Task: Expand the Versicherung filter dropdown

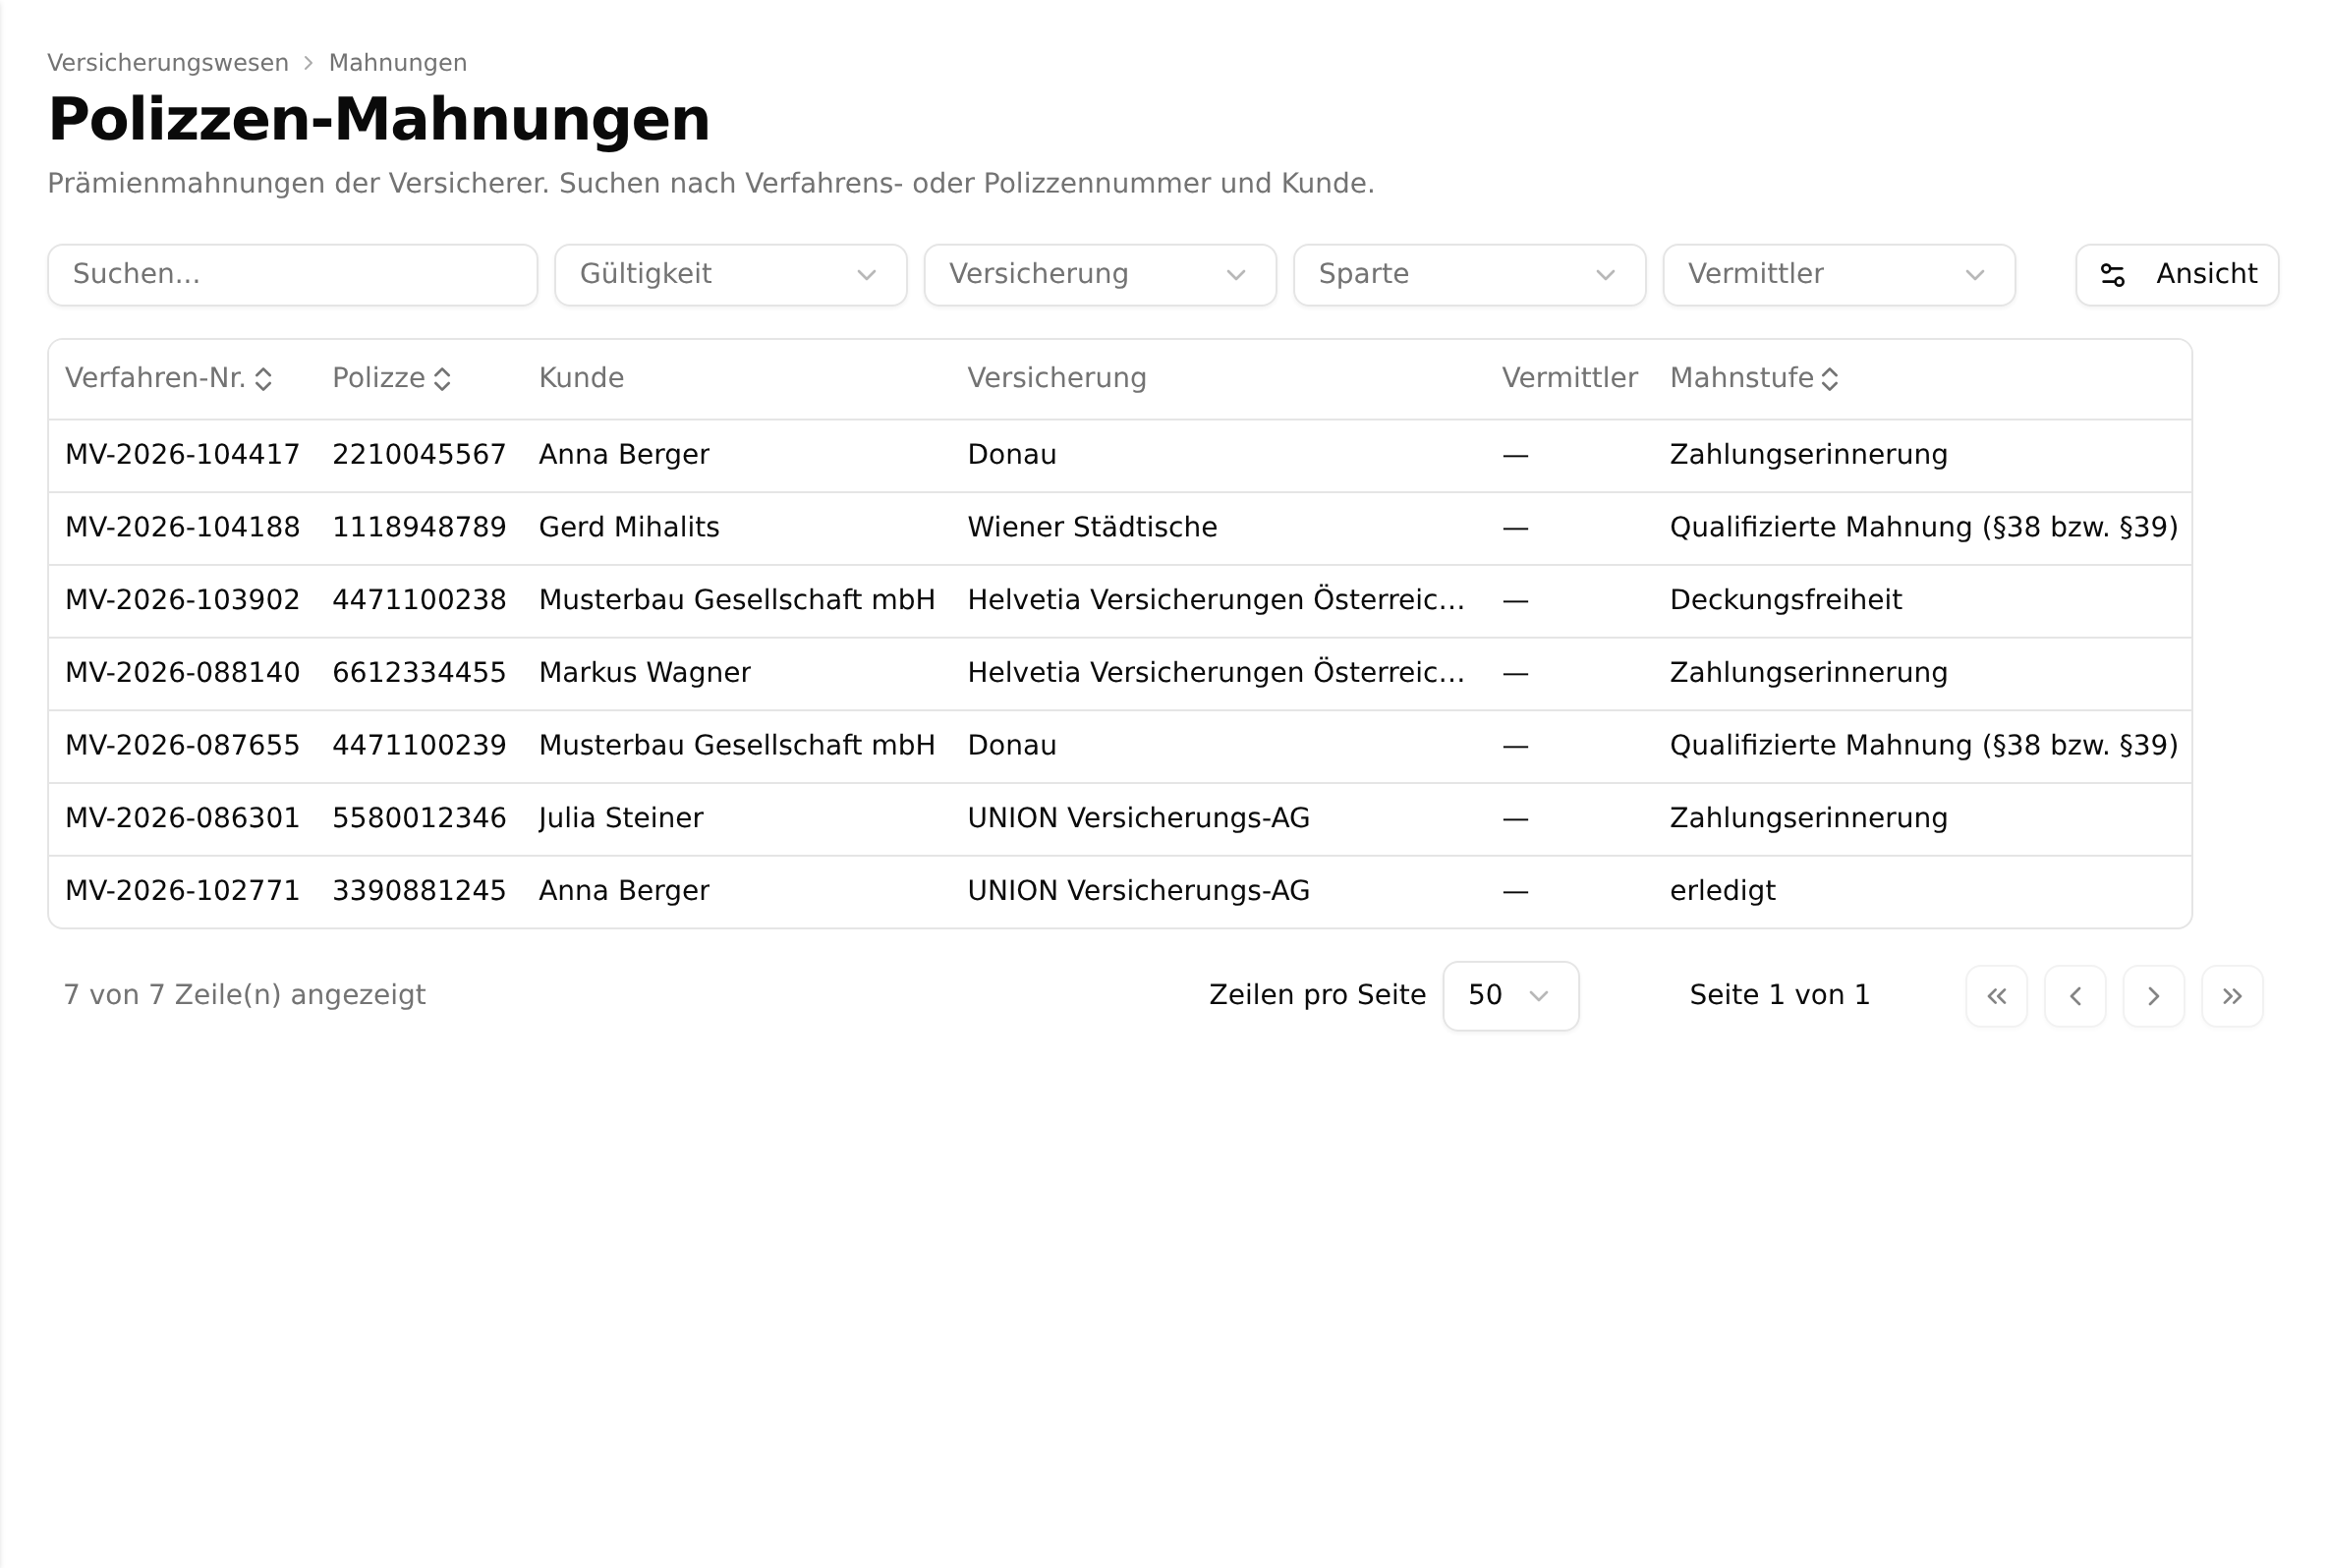Action: [x=1100, y=275]
